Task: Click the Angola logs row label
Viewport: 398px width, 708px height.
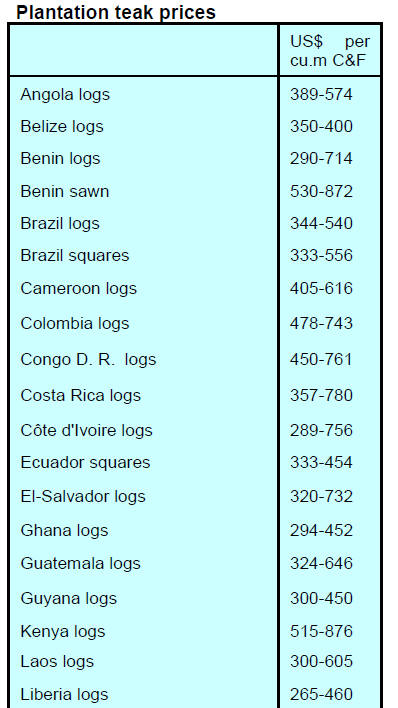Action: pos(65,95)
